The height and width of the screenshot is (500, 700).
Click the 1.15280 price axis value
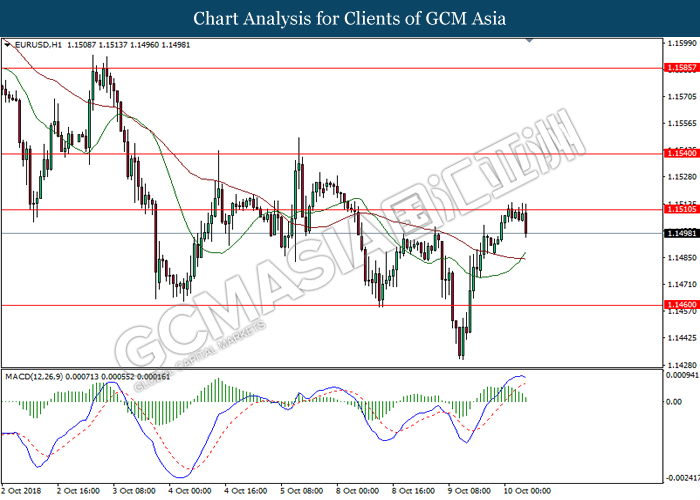point(682,177)
